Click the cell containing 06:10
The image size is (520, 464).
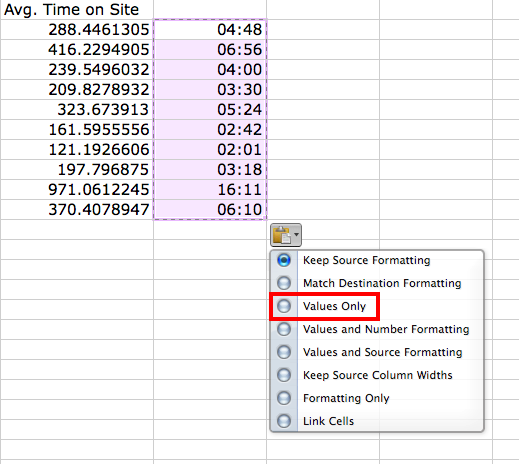(x=210, y=210)
